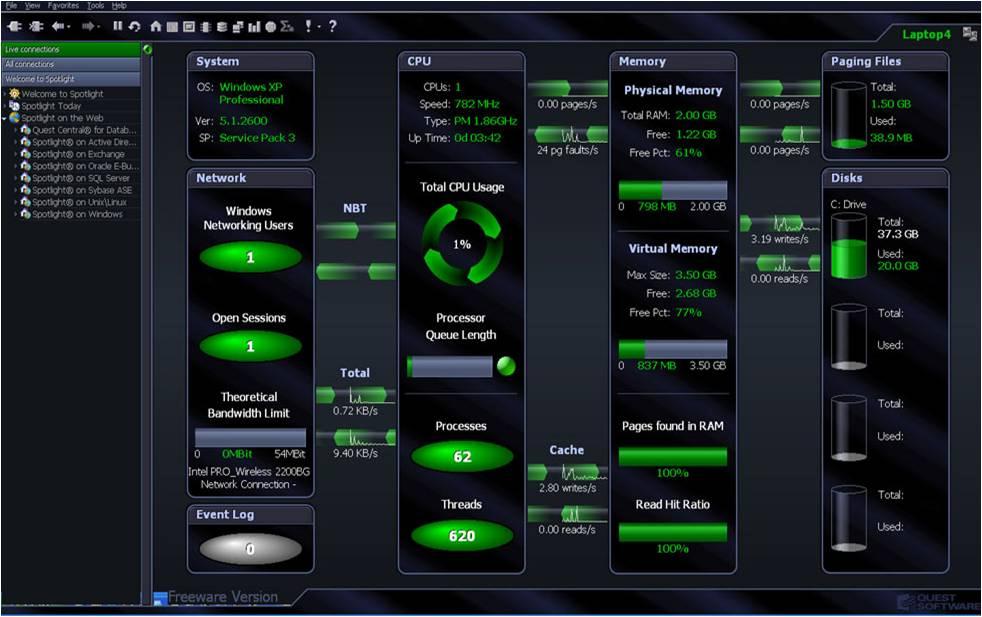This screenshot has height=617, width=982.
Task: Open Help with the question mark icon
Action: 333,26
